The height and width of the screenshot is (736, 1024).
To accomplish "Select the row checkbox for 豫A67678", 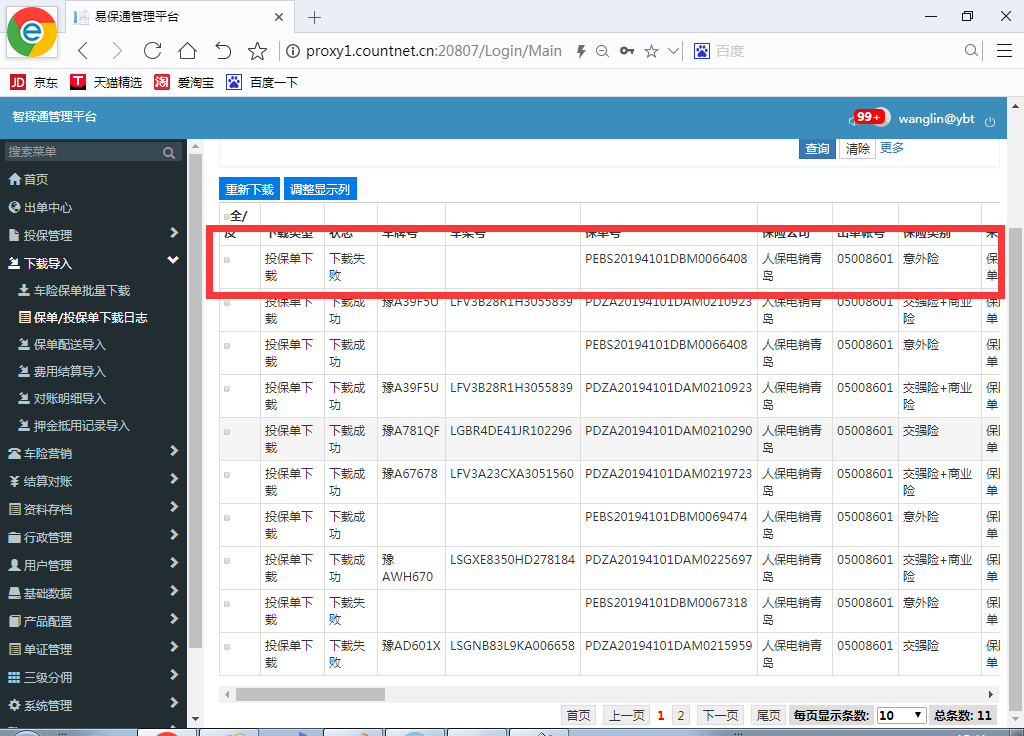I will (x=227, y=475).
